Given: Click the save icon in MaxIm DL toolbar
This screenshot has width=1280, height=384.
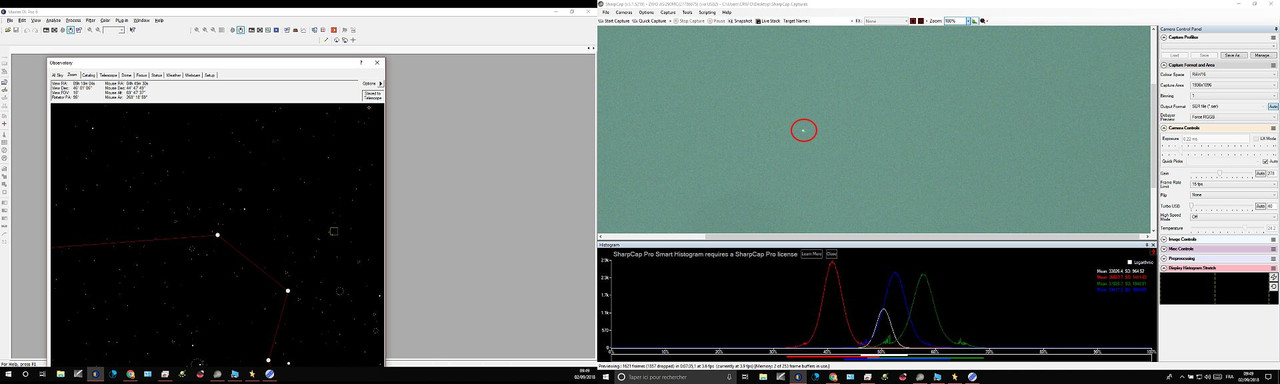Looking at the screenshot, I should click(x=16, y=30).
